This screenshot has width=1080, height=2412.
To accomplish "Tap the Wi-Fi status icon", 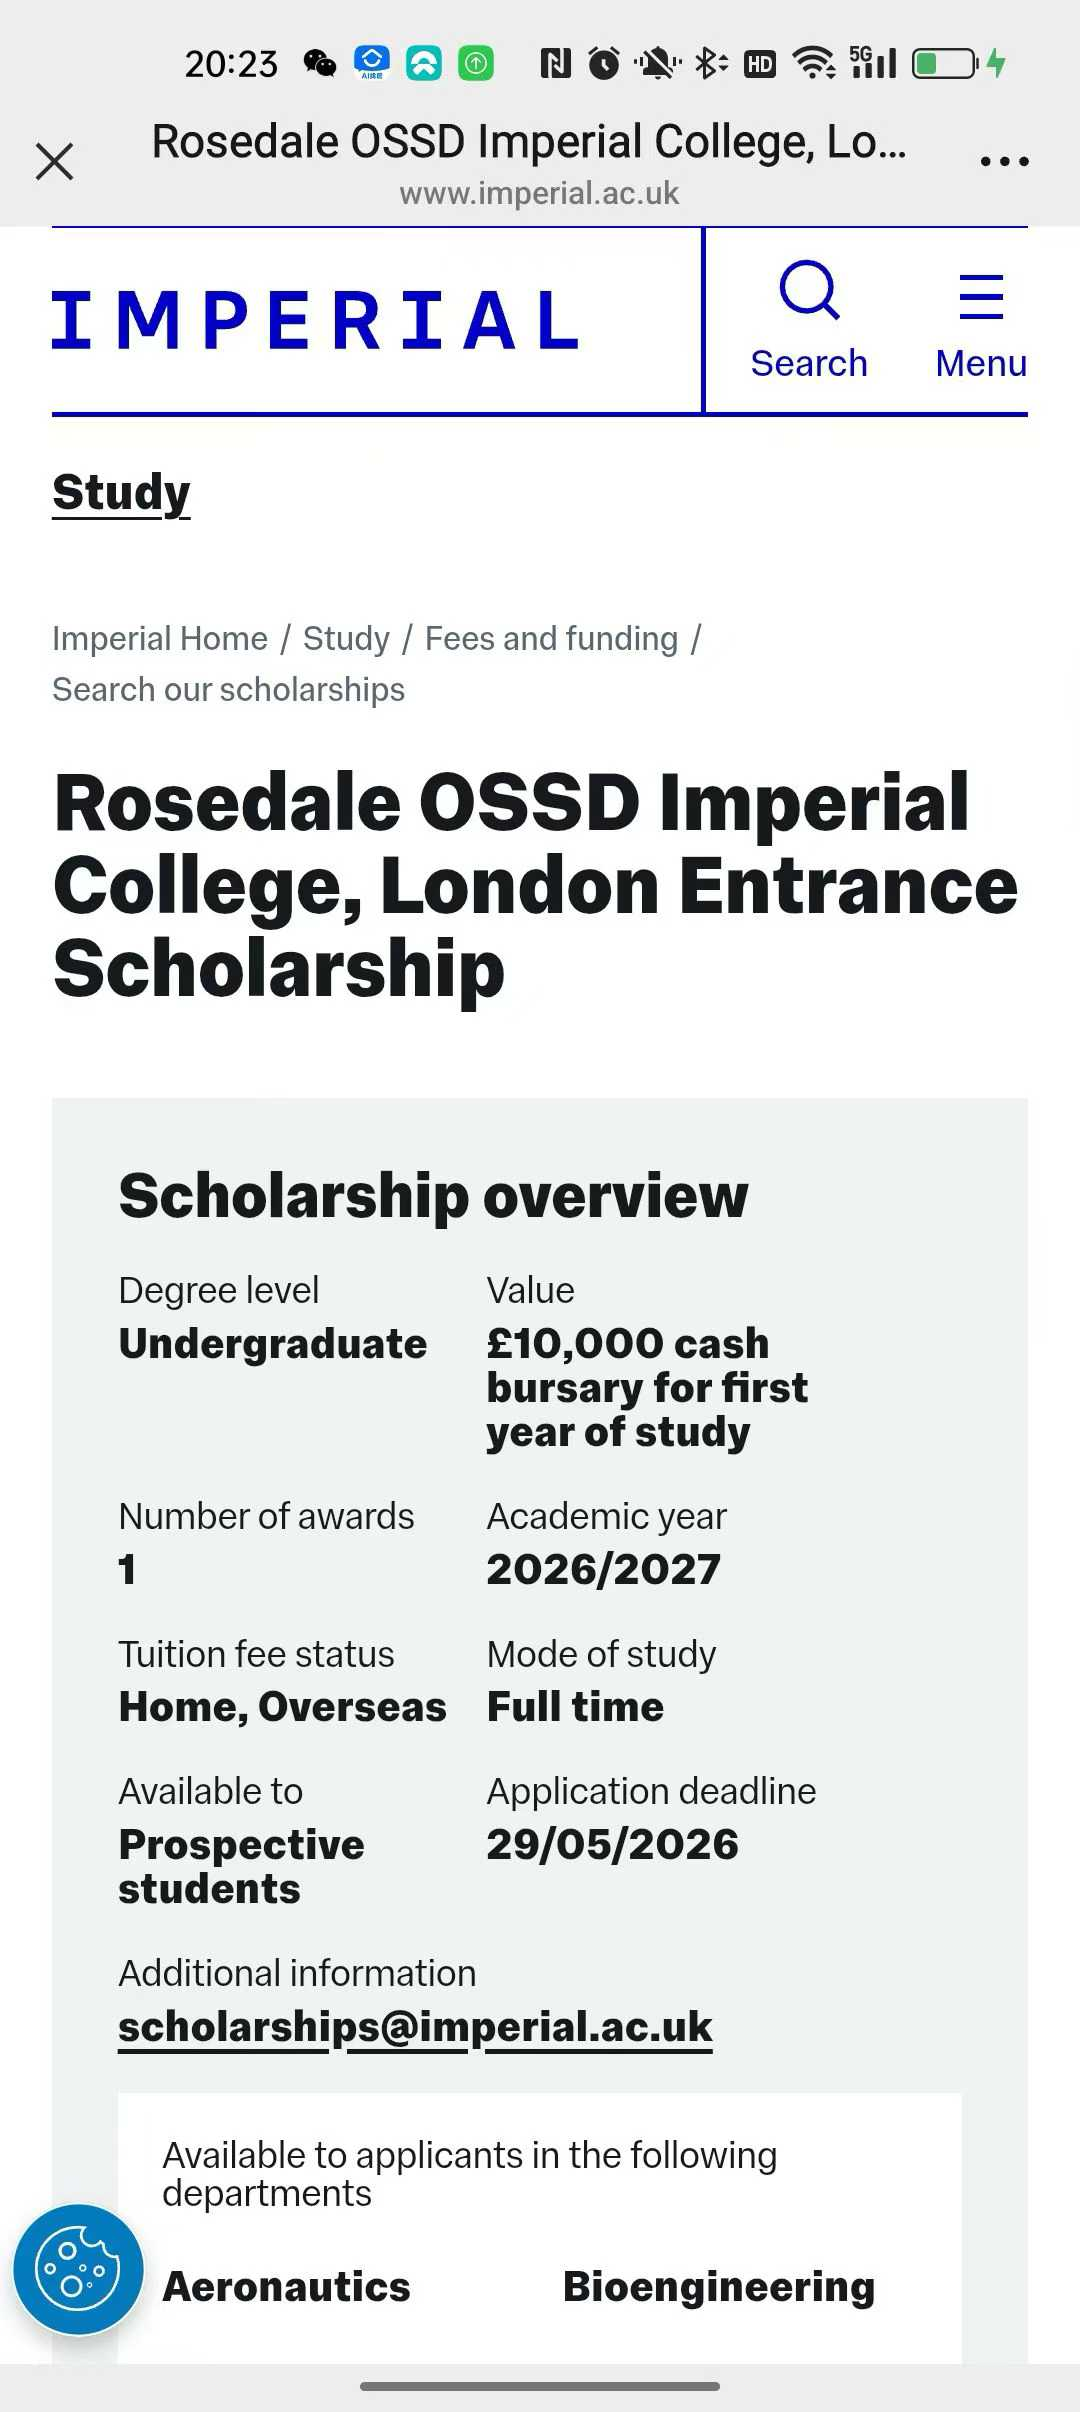I will point(814,64).
